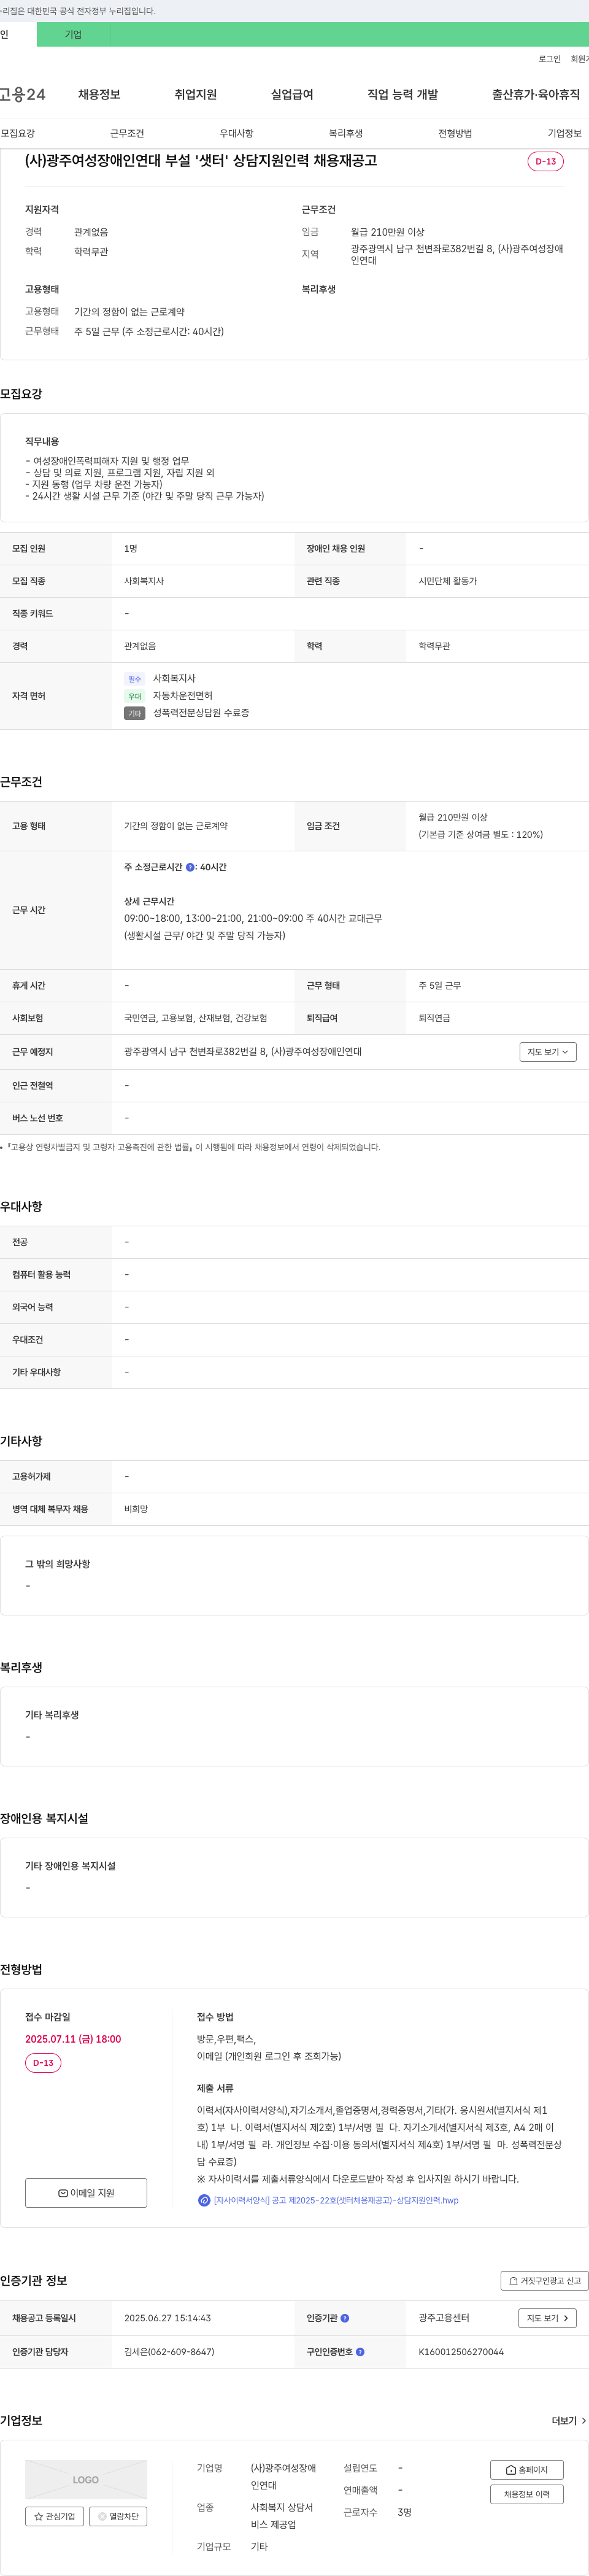The height and width of the screenshot is (2576, 589).
Task: Click 업종 value 사회복지 상담서비스 제공업
Action: (282, 2516)
